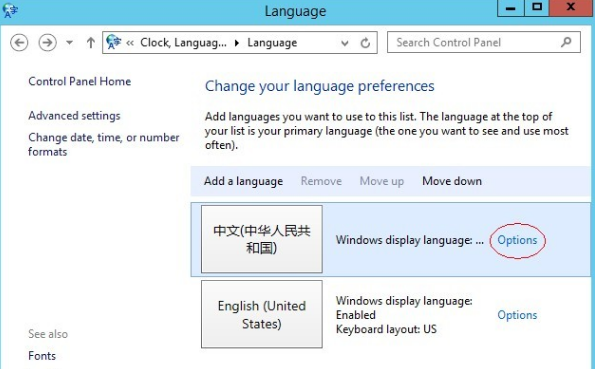Click 'Keyboard layout: US' text

tap(386, 329)
